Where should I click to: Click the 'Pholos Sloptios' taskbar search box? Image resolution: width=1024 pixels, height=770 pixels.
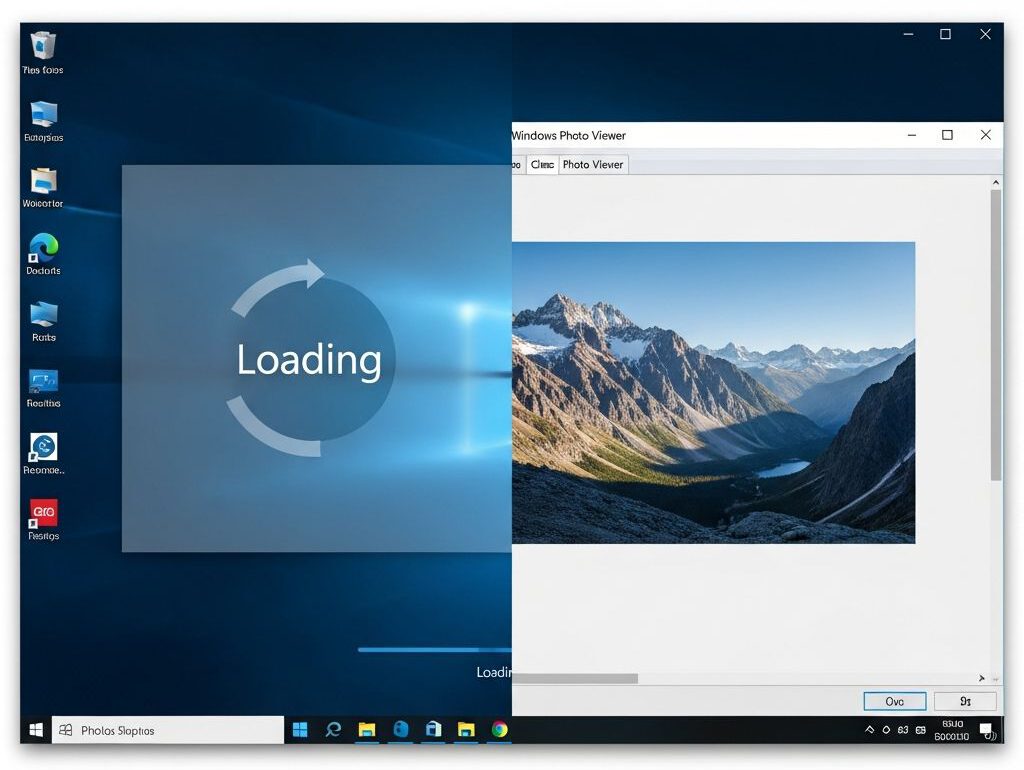pyautogui.click(x=168, y=730)
